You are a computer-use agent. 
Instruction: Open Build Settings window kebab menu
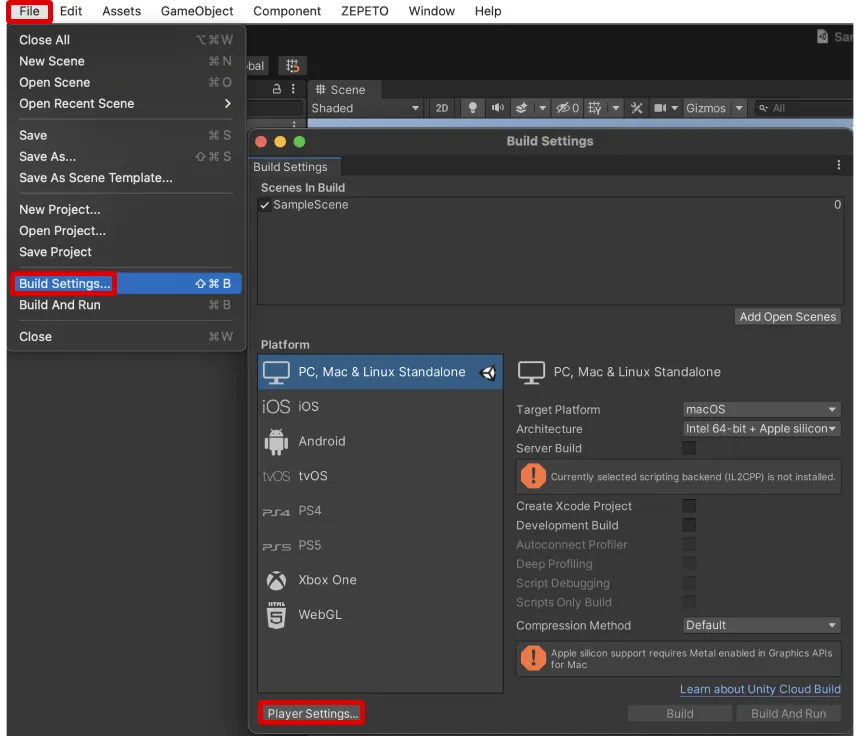(x=839, y=165)
